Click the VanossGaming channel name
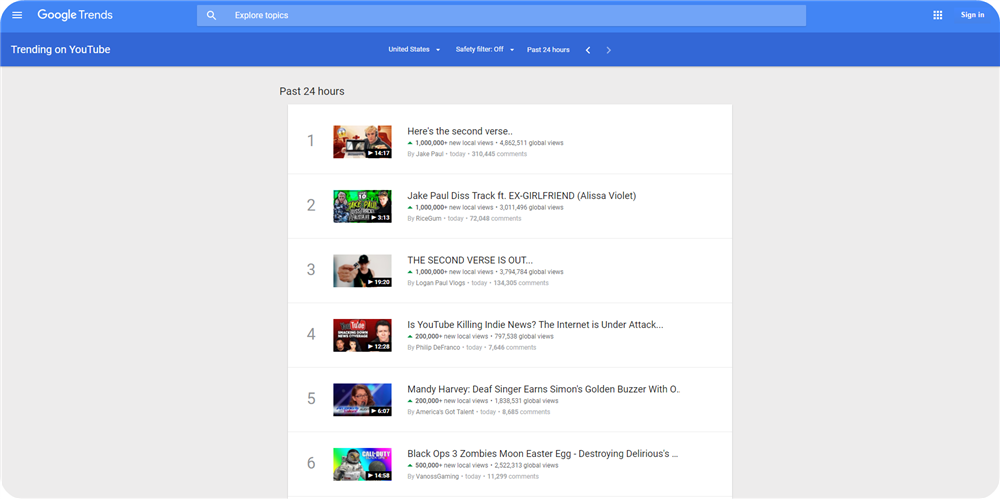The width and height of the screenshot is (1000, 499). [x=437, y=477]
